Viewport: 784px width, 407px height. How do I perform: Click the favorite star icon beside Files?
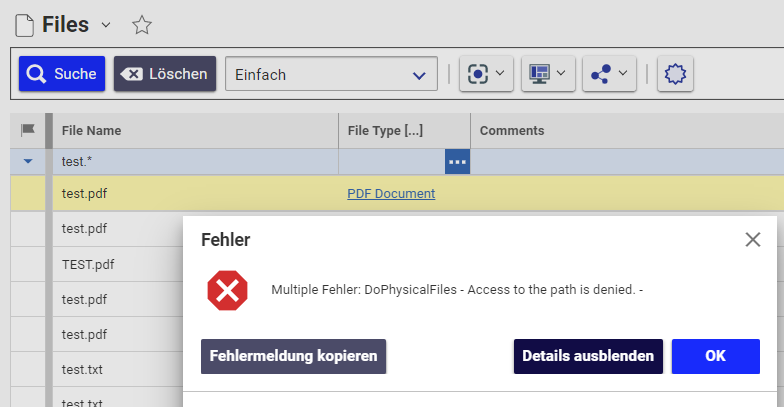click(142, 25)
